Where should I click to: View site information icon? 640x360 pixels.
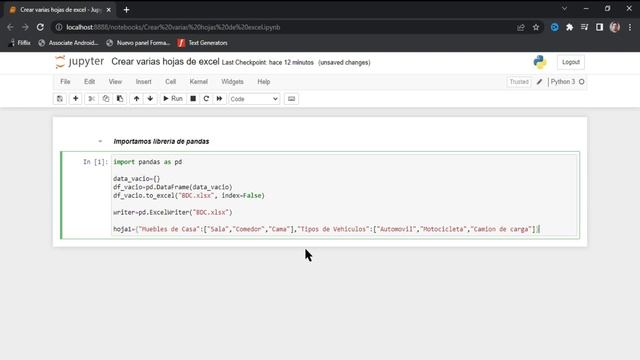pyautogui.click(x=59, y=27)
